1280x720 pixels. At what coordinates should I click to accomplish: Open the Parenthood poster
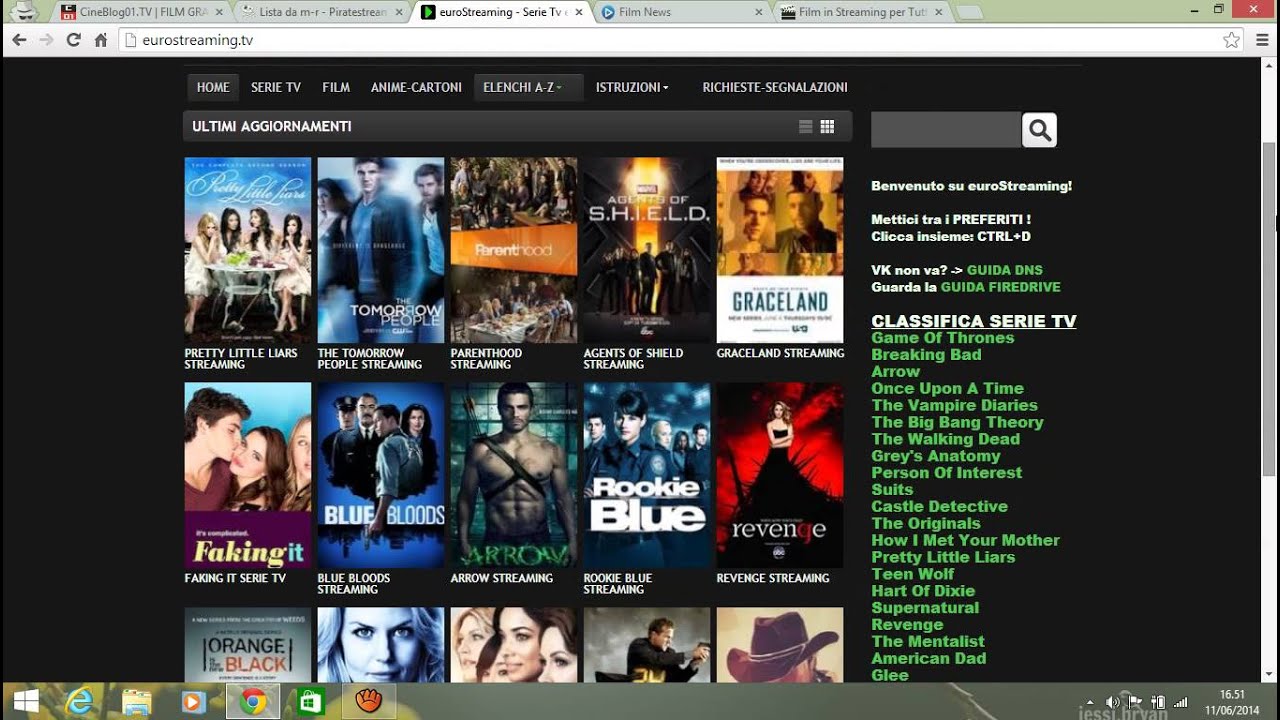click(514, 250)
